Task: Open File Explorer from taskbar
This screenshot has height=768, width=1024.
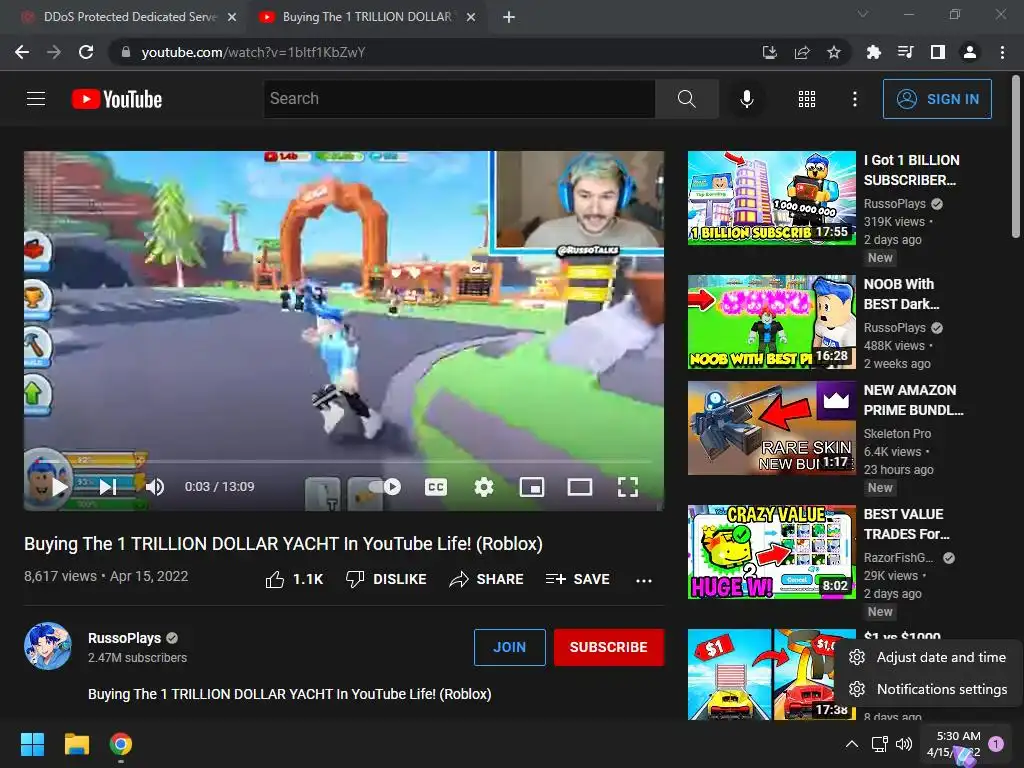Action: pos(76,744)
